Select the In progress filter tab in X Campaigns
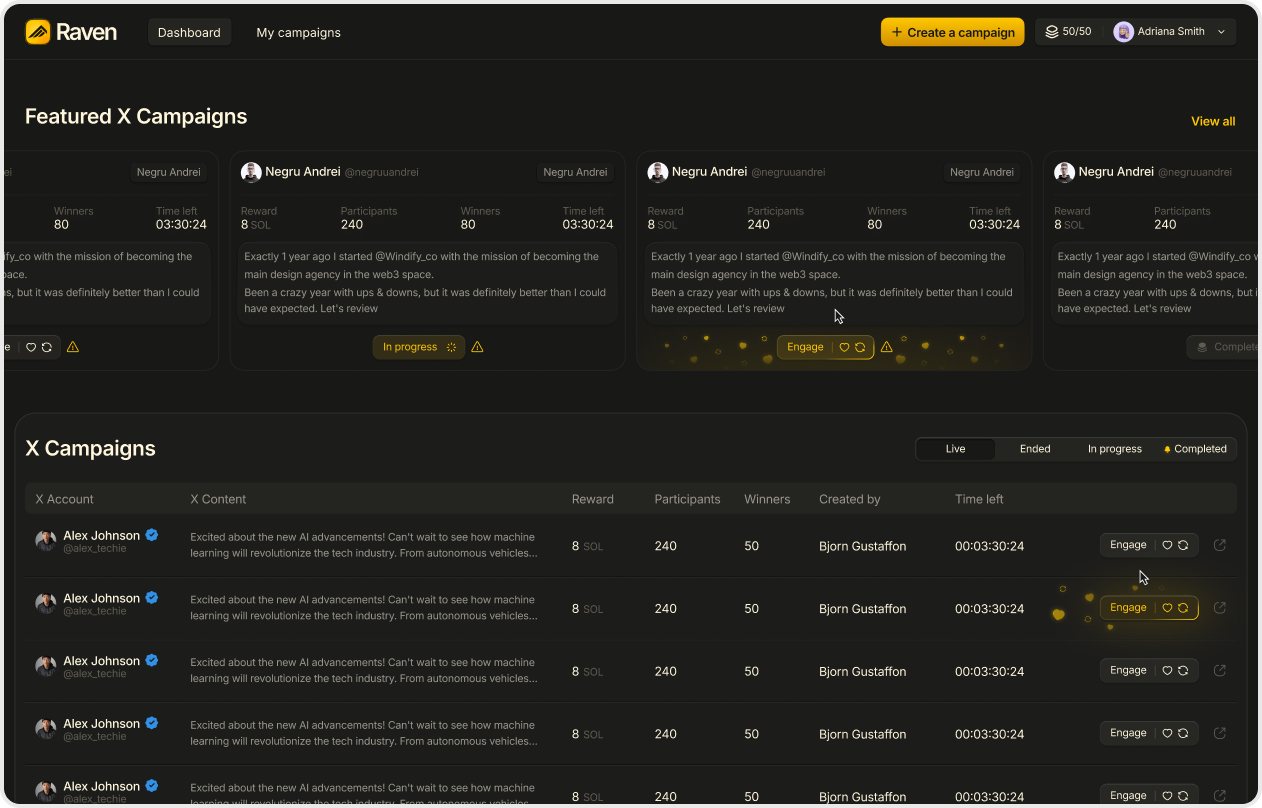Image resolution: width=1262 pixels, height=808 pixels. [1114, 449]
